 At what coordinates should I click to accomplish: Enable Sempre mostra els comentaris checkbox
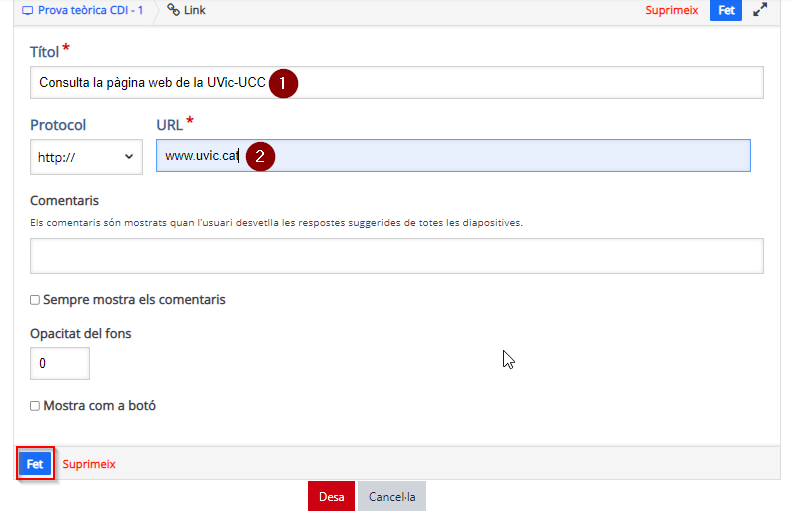click(x=35, y=300)
